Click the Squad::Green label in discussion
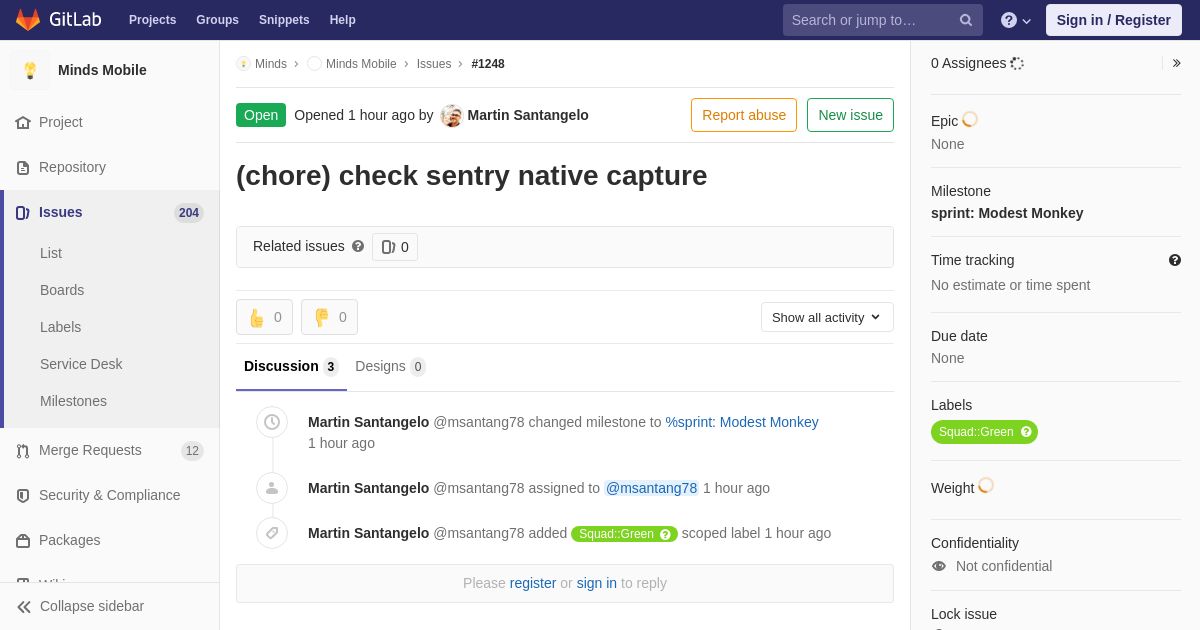 click(615, 534)
